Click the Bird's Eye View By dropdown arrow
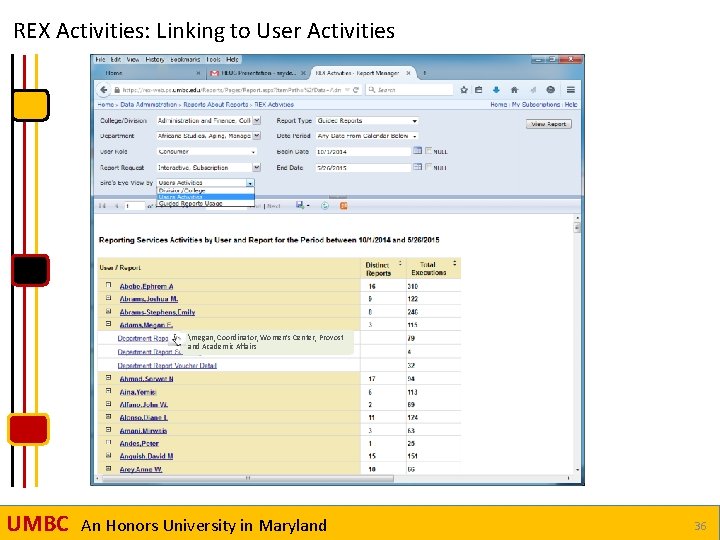 (x=250, y=183)
